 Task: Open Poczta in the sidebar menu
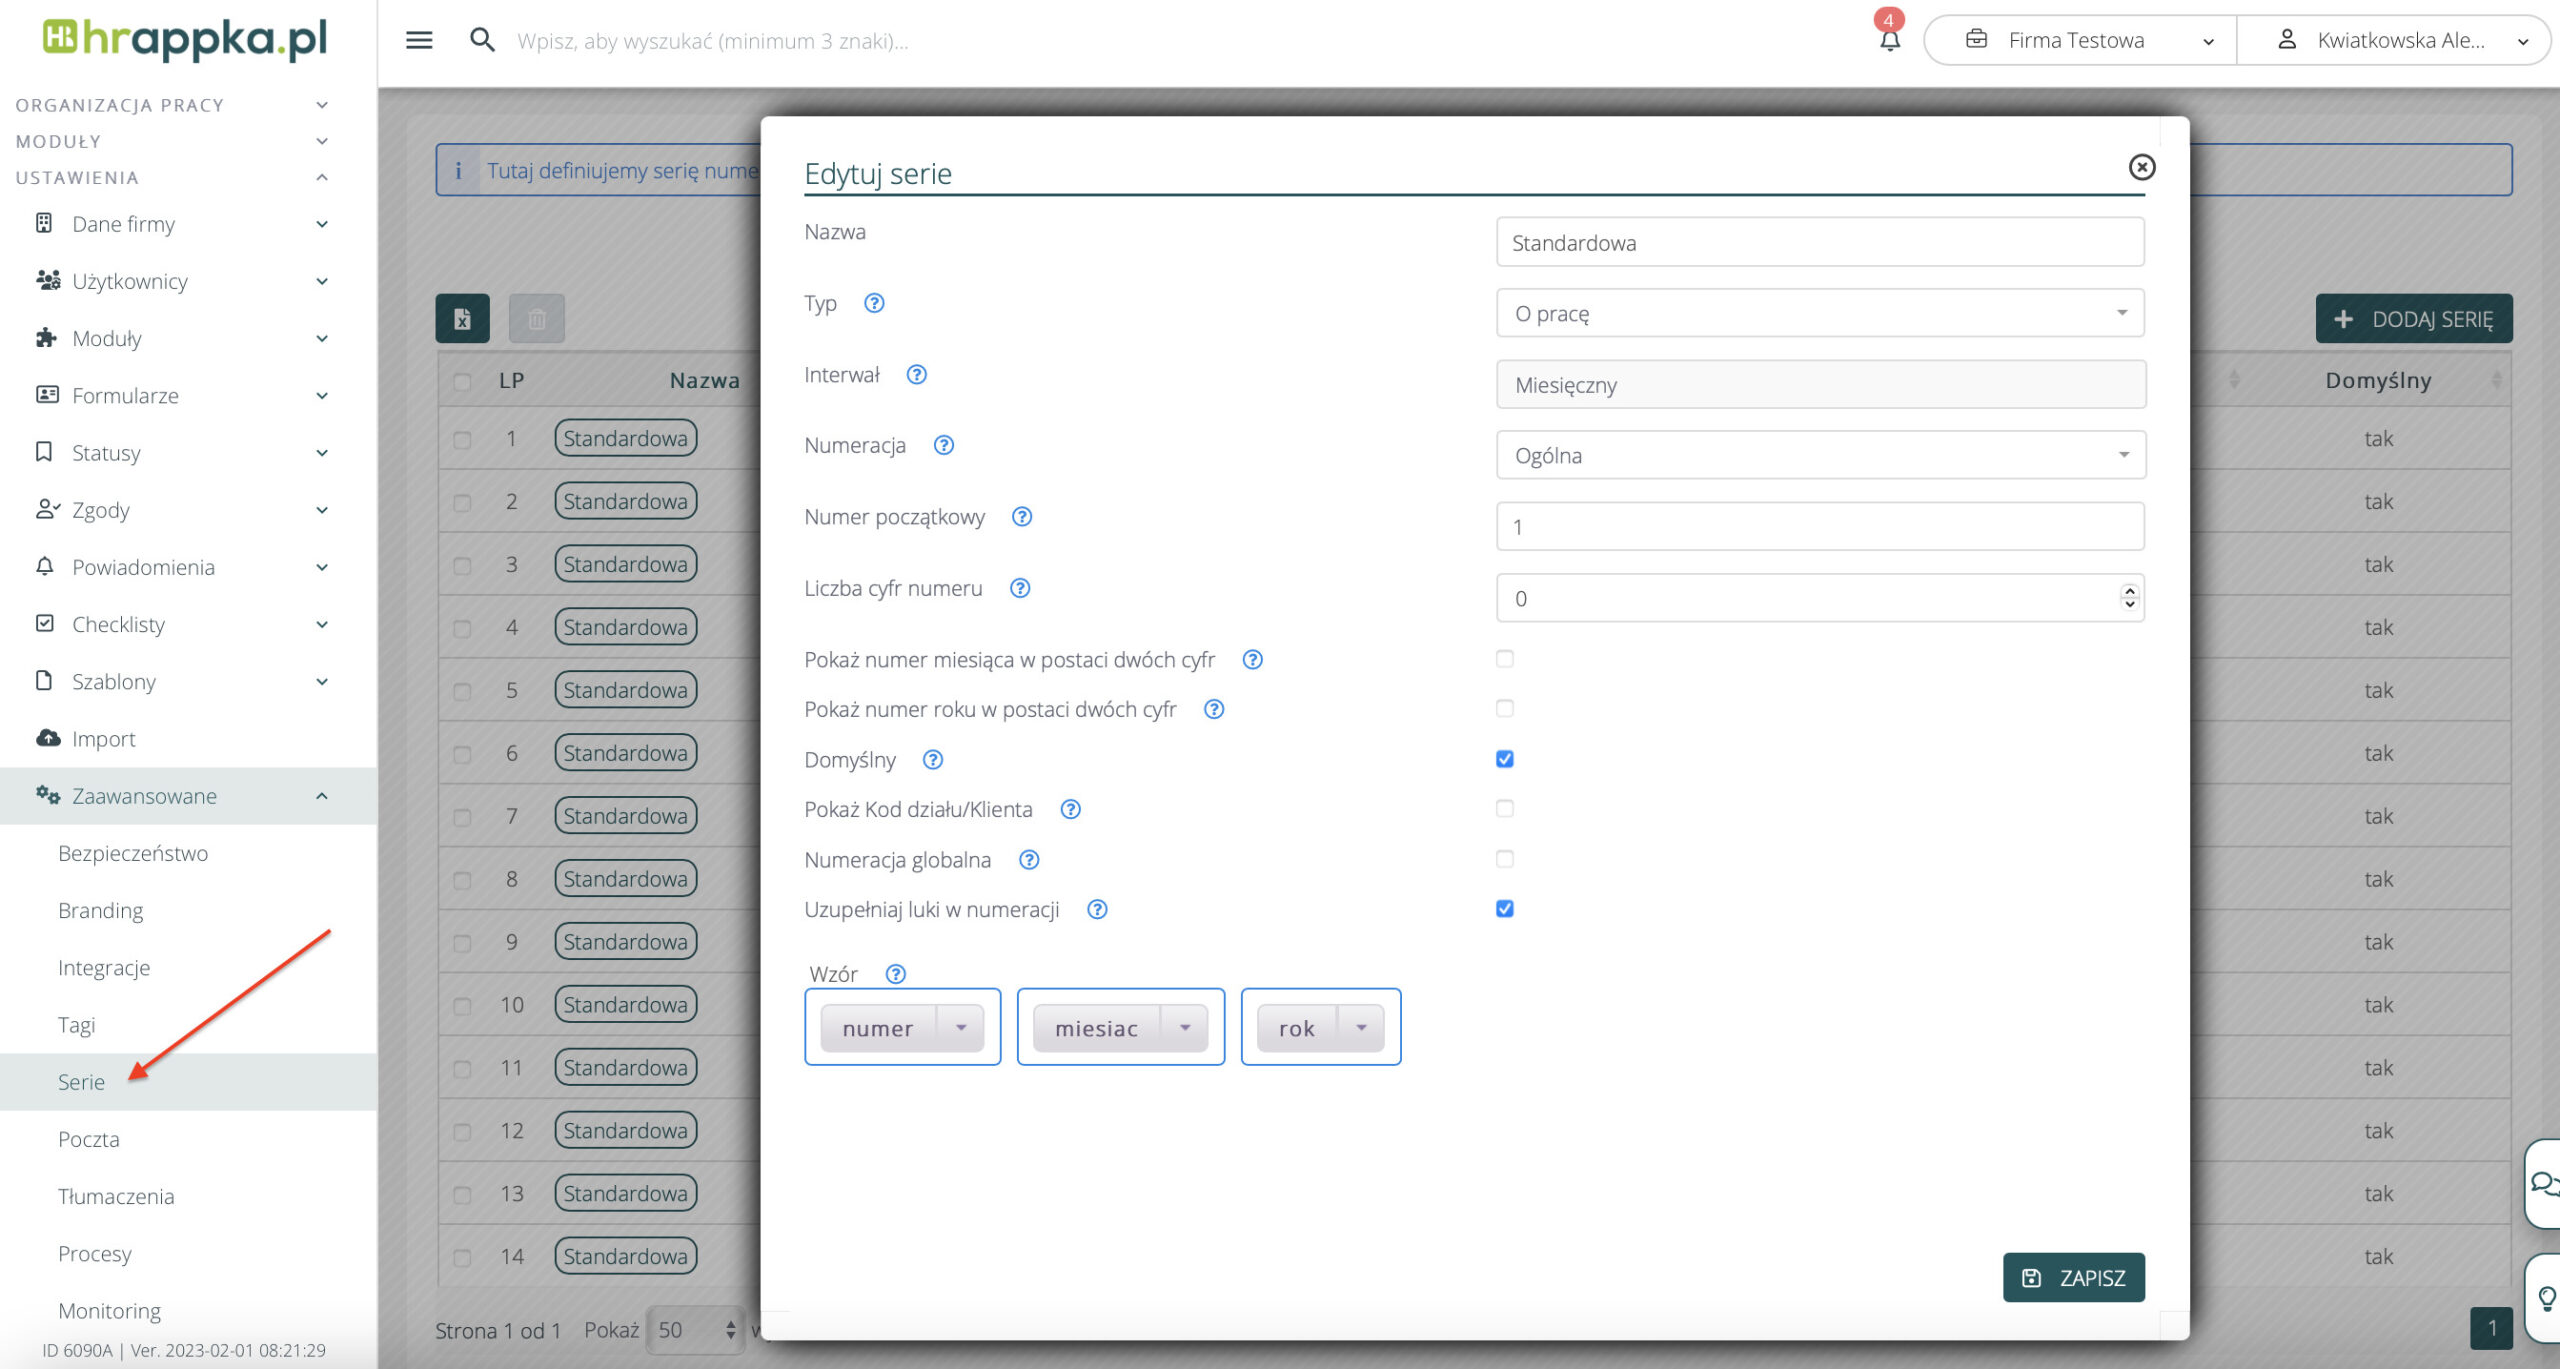[x=89, y=1139]
